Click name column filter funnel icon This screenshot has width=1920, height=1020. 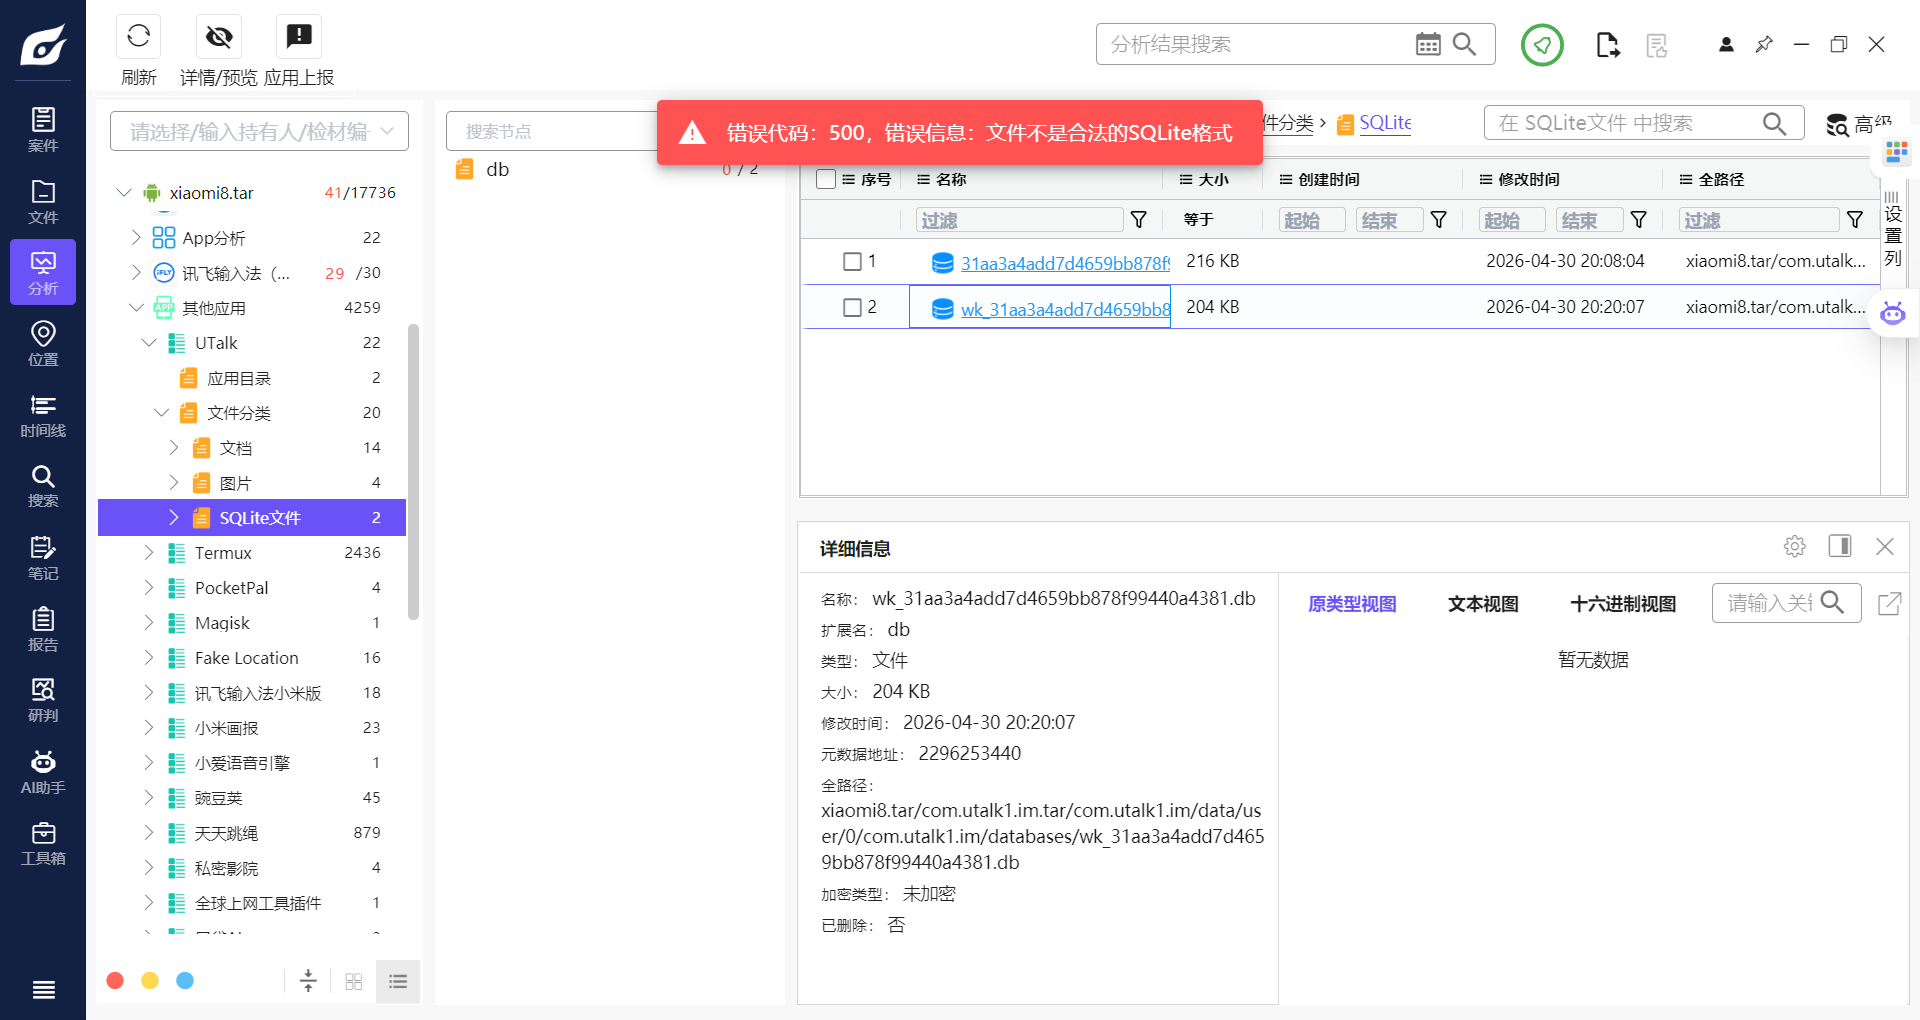[1138, 220]
